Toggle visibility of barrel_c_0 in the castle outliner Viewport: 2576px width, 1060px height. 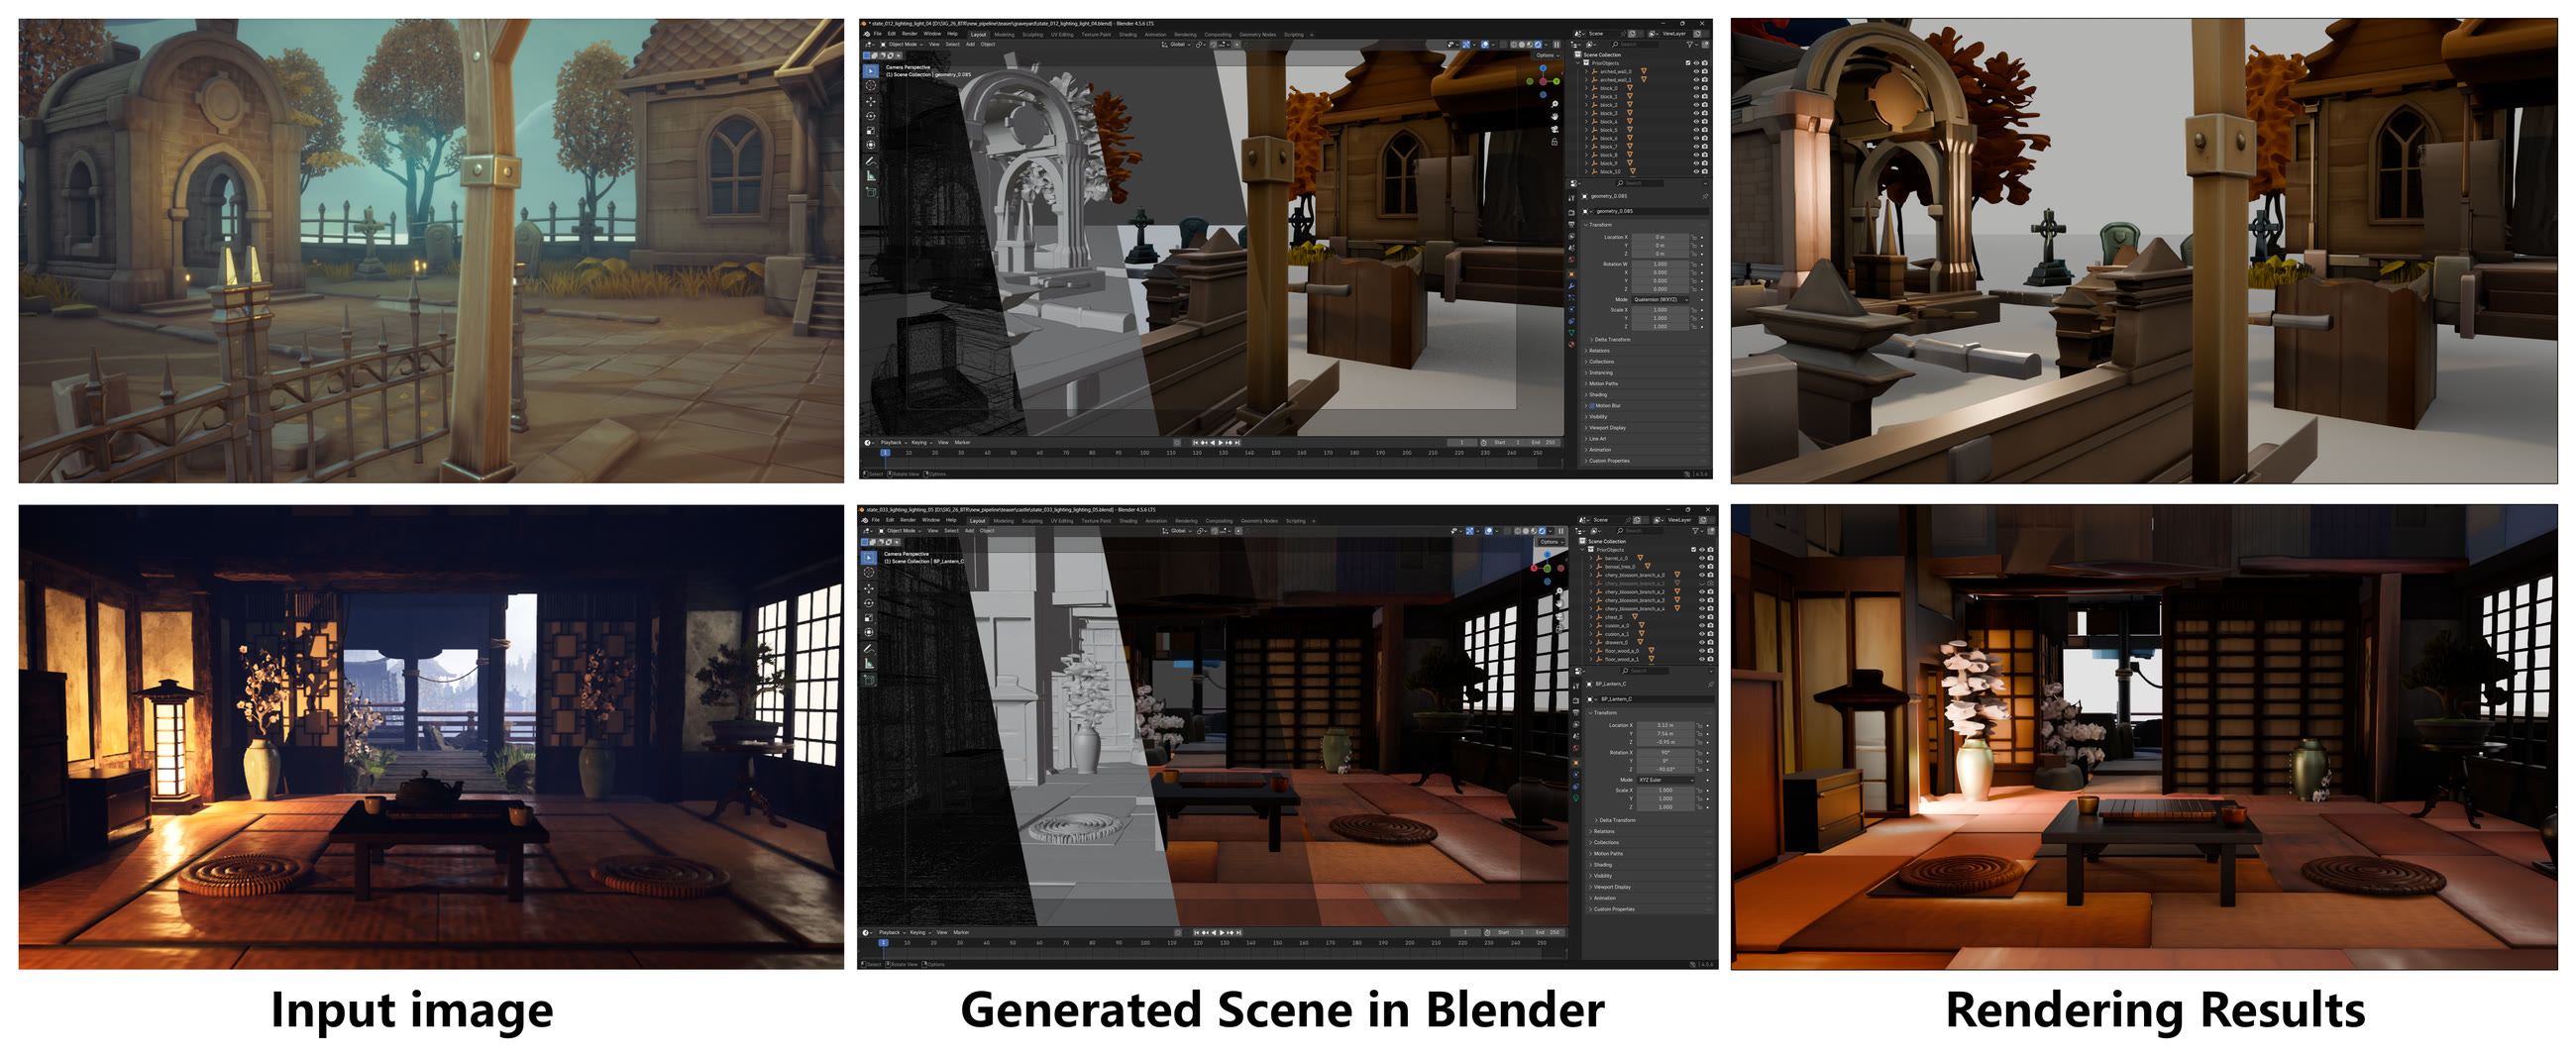coord(1702,558)
